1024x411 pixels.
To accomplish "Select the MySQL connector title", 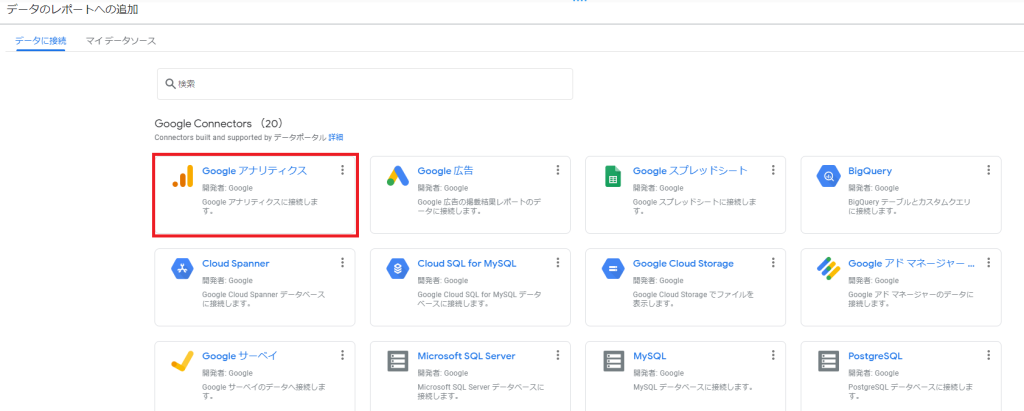I will click(x=649, y=356).
